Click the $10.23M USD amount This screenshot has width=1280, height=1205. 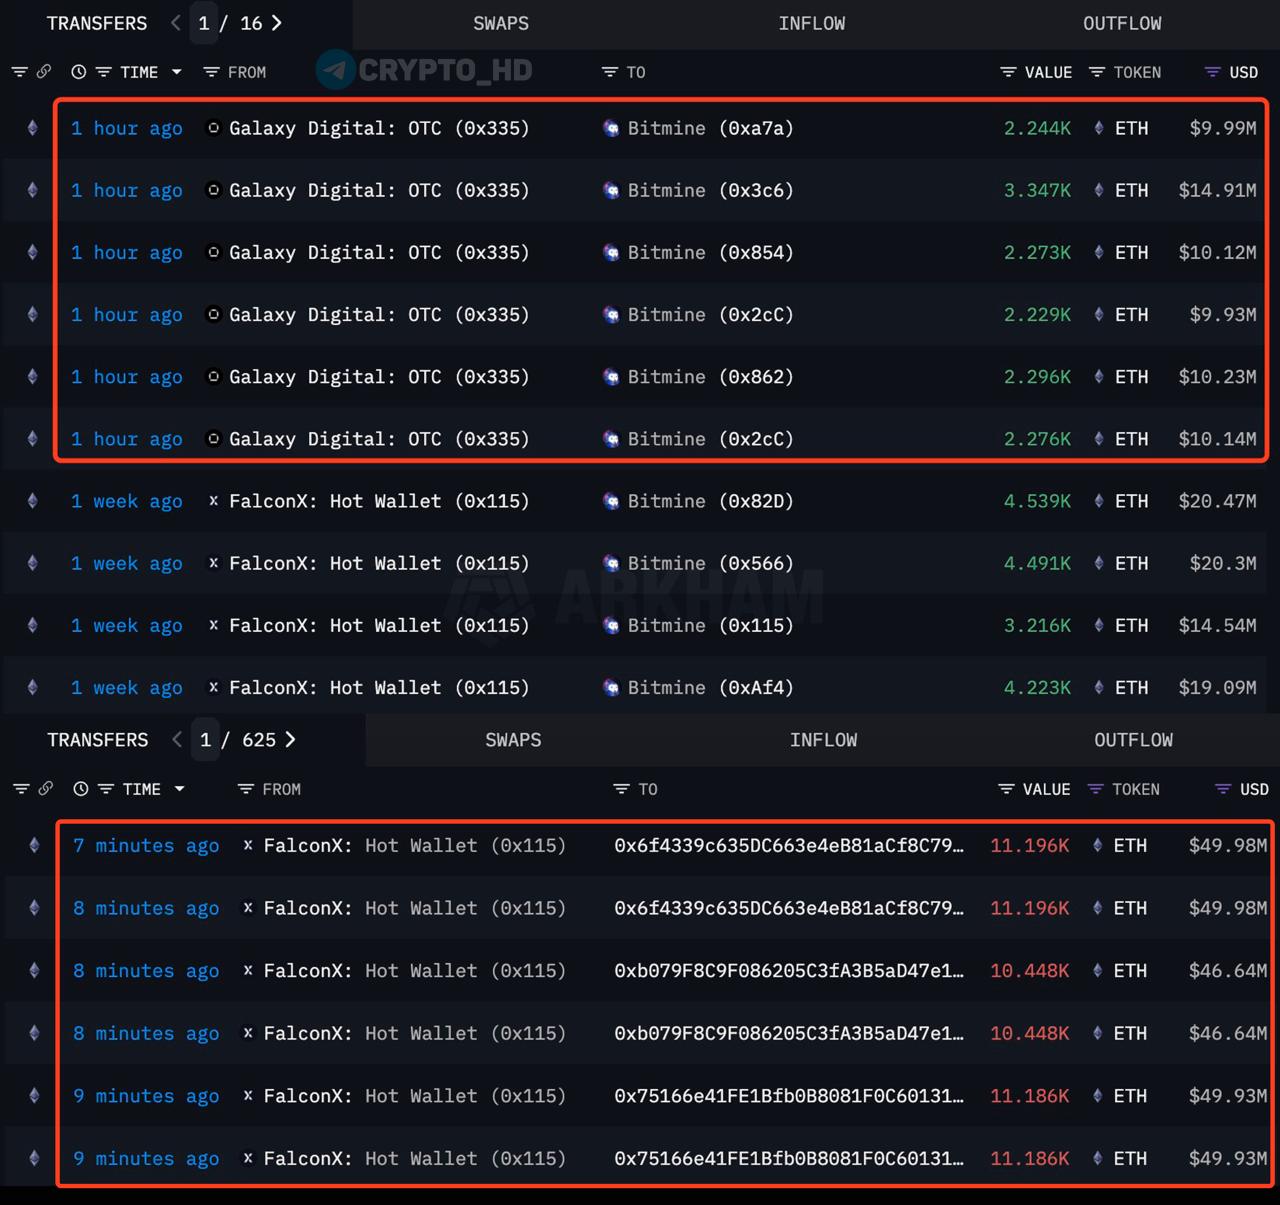coord(1217,377)
